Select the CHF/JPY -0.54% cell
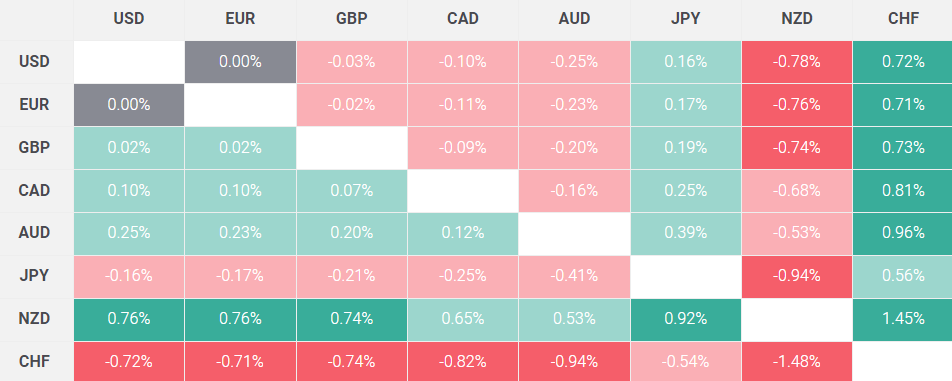 click(x=685, y=362)
